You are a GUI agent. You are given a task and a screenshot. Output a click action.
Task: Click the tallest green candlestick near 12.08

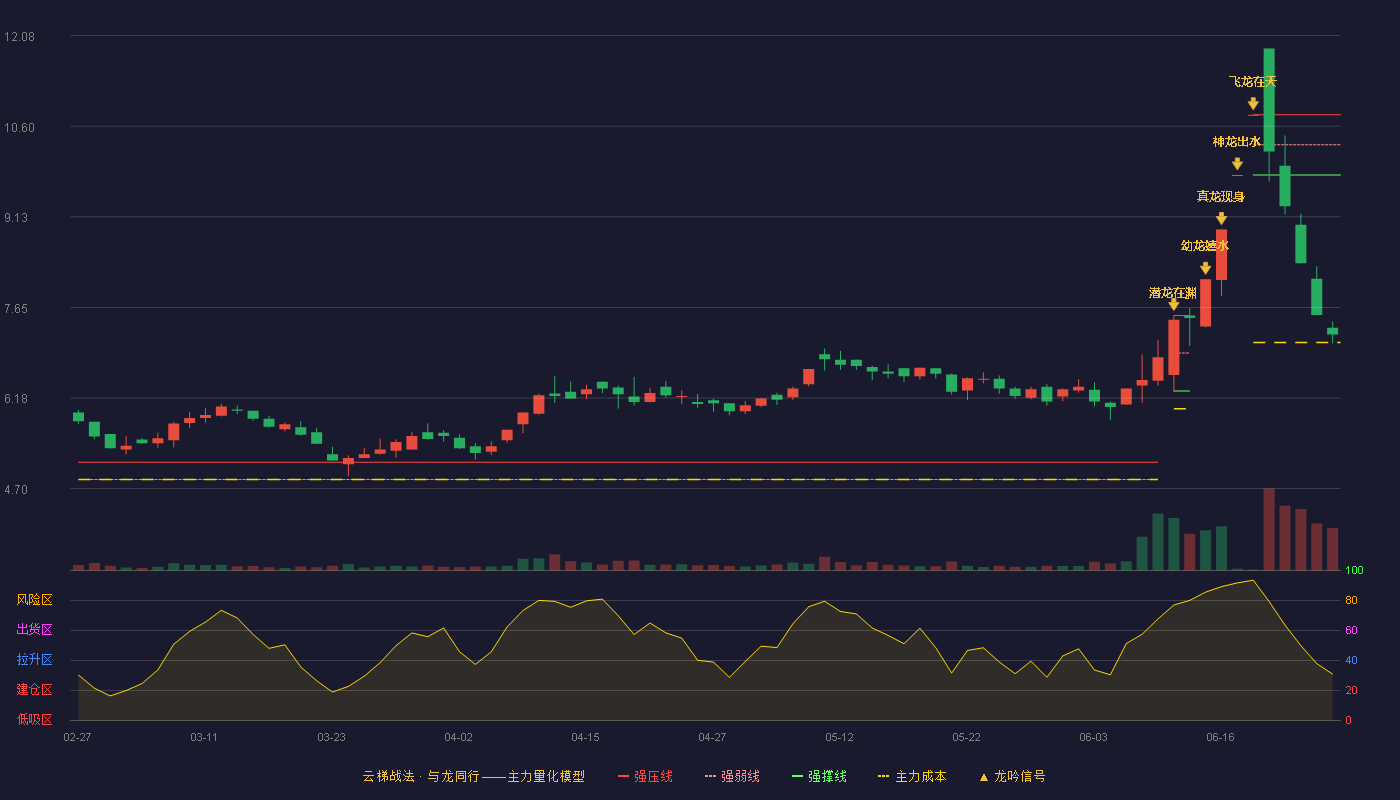(1269, 100)
